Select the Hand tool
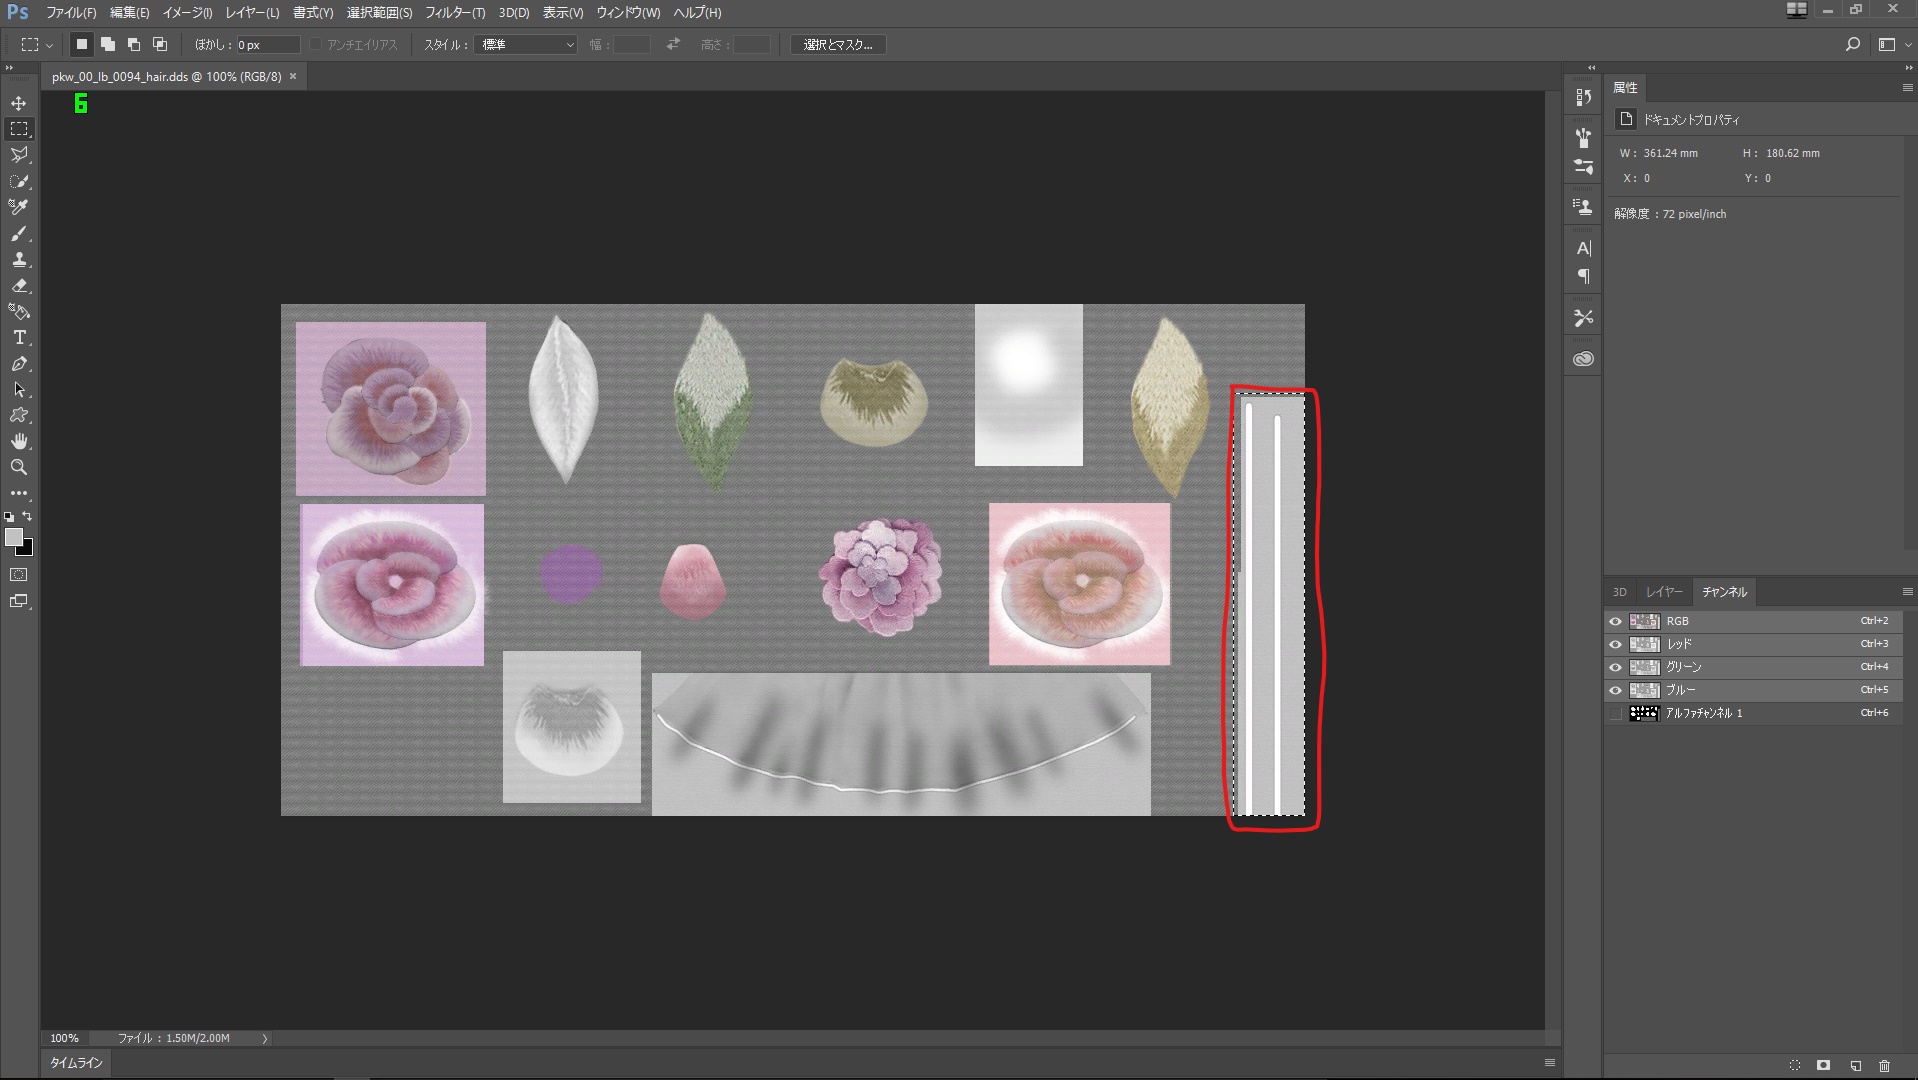The height and width of the screenshot is (1080, 1918). click(19, 442)
